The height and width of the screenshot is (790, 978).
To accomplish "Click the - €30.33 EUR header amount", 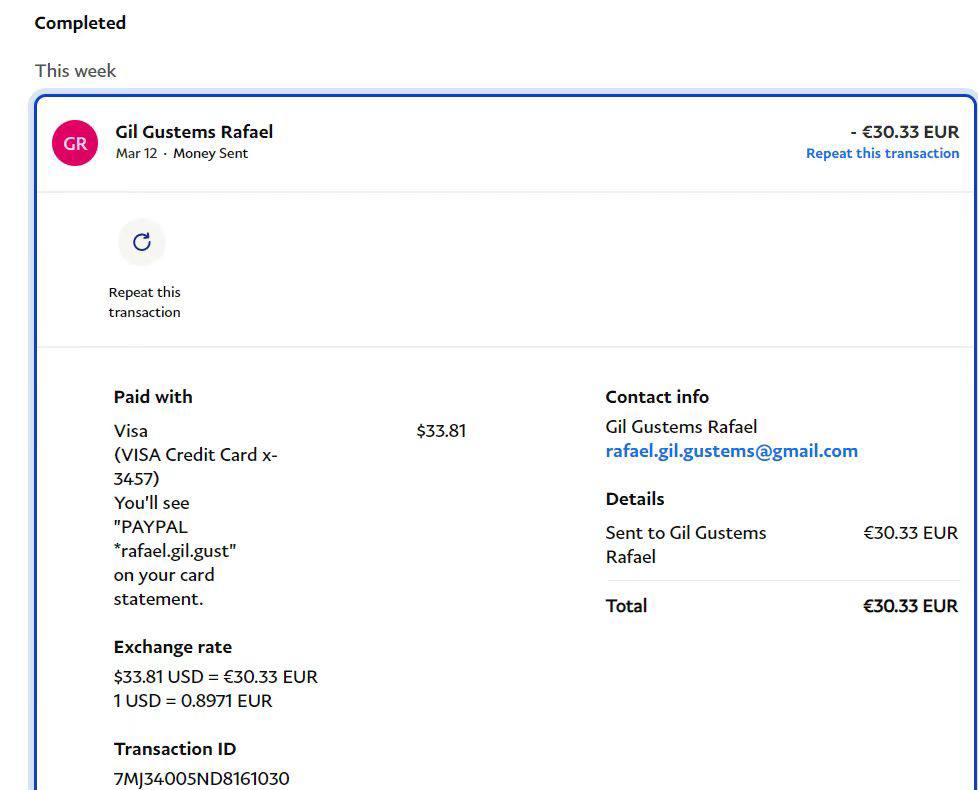I will click(904, 131).
